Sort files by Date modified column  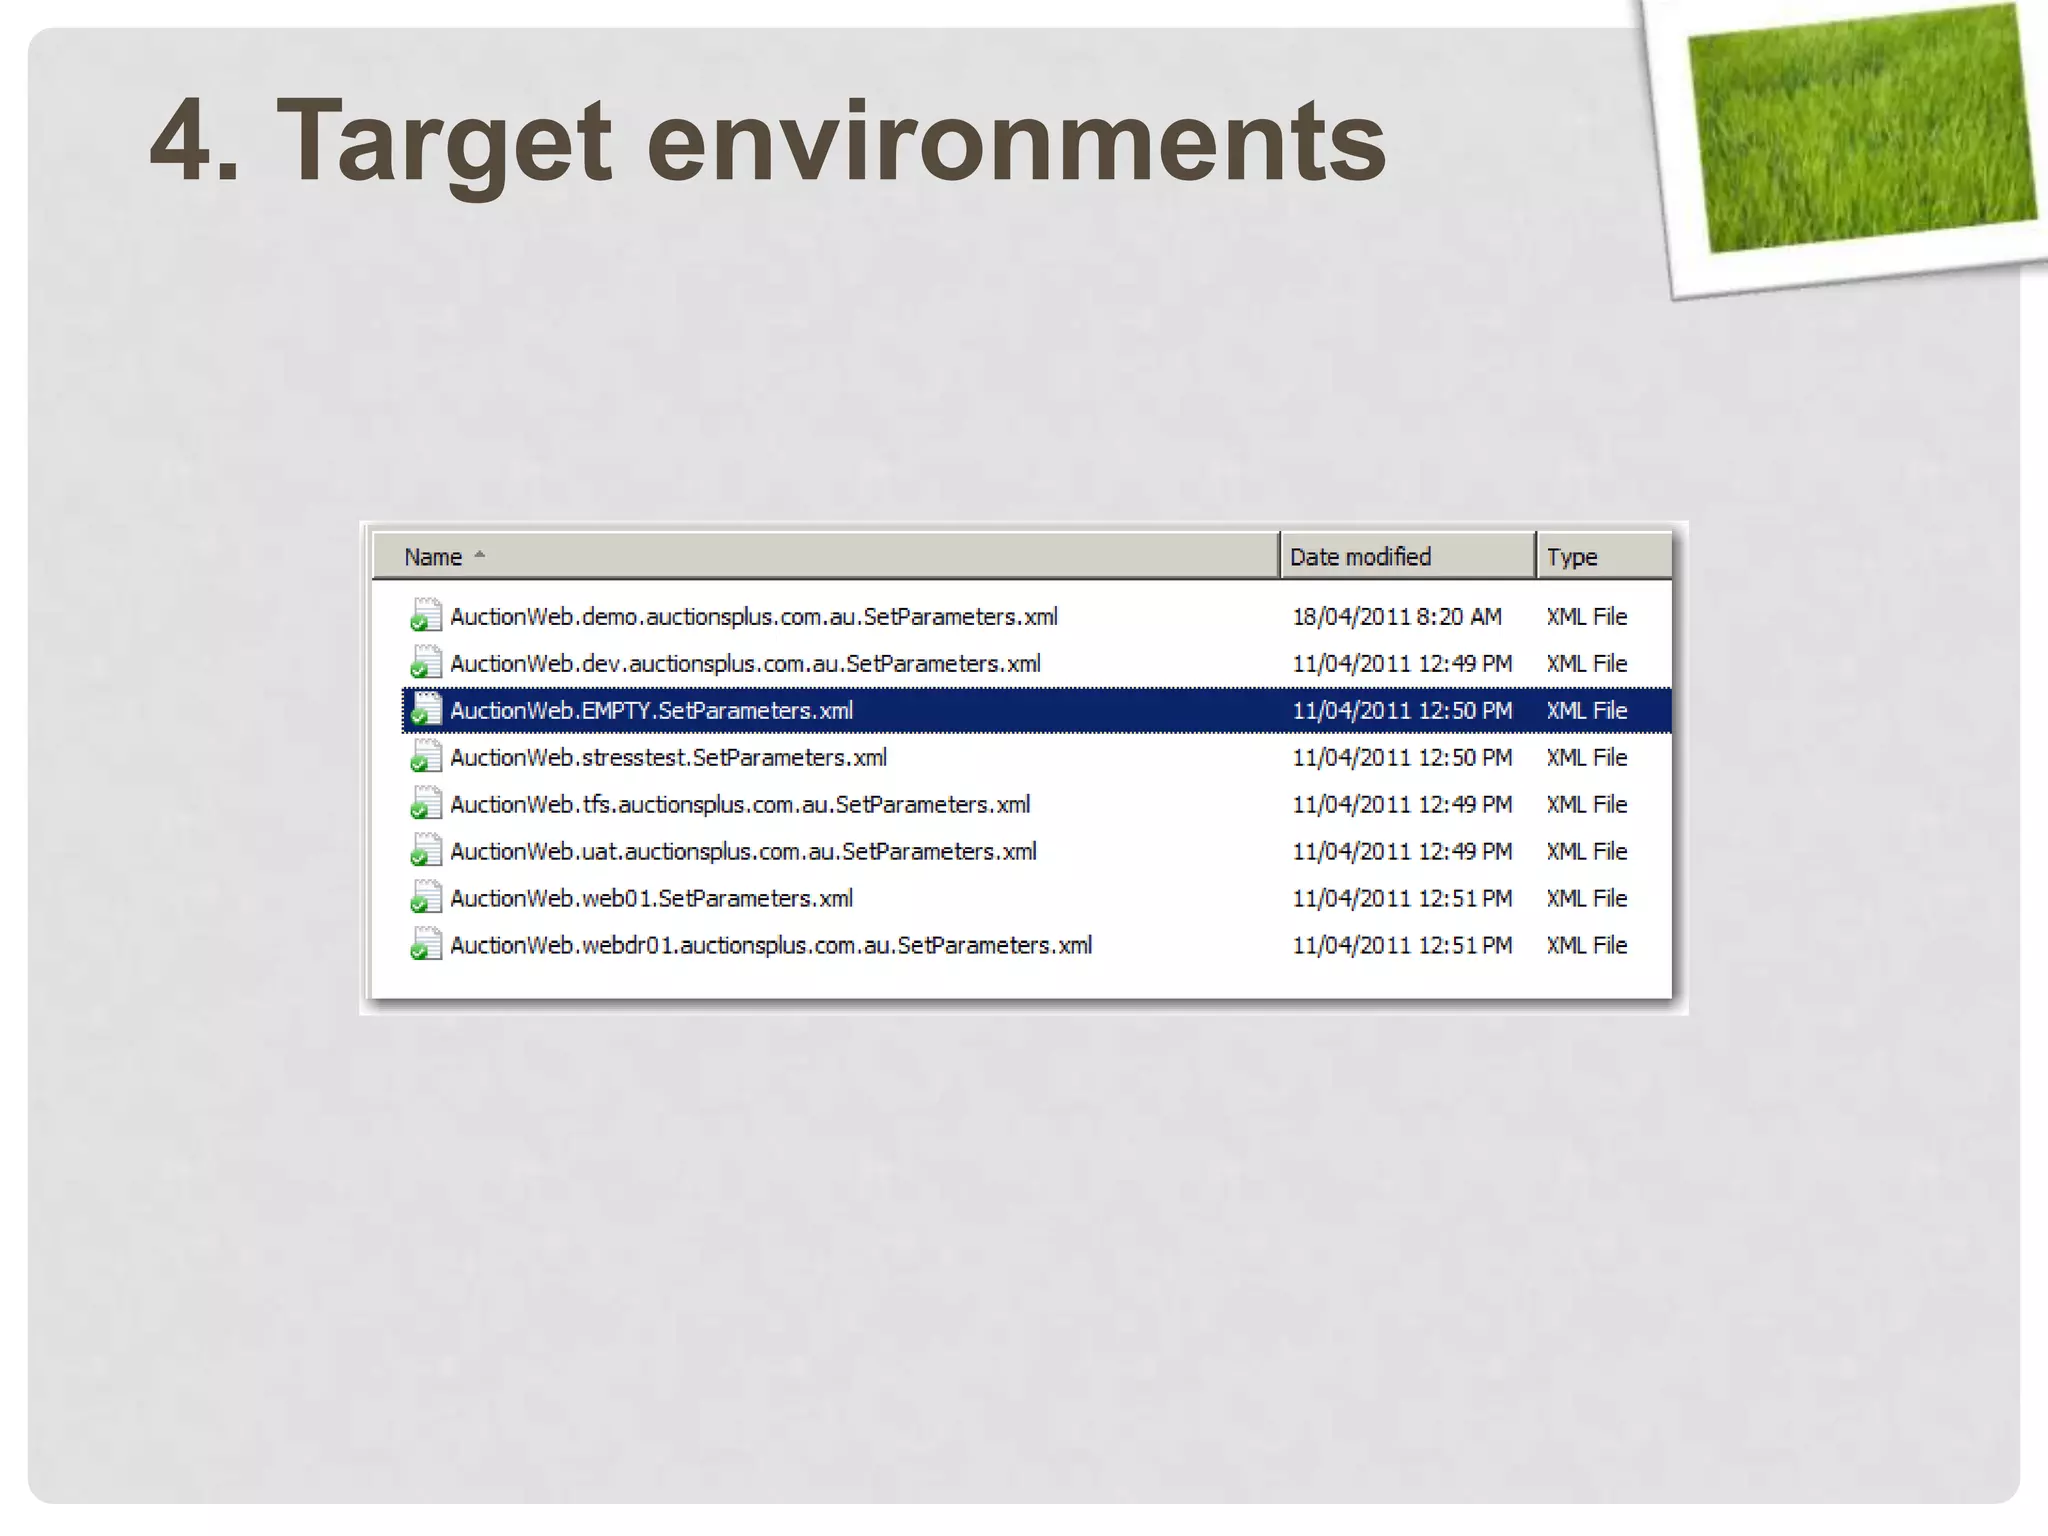[1360, 557]
